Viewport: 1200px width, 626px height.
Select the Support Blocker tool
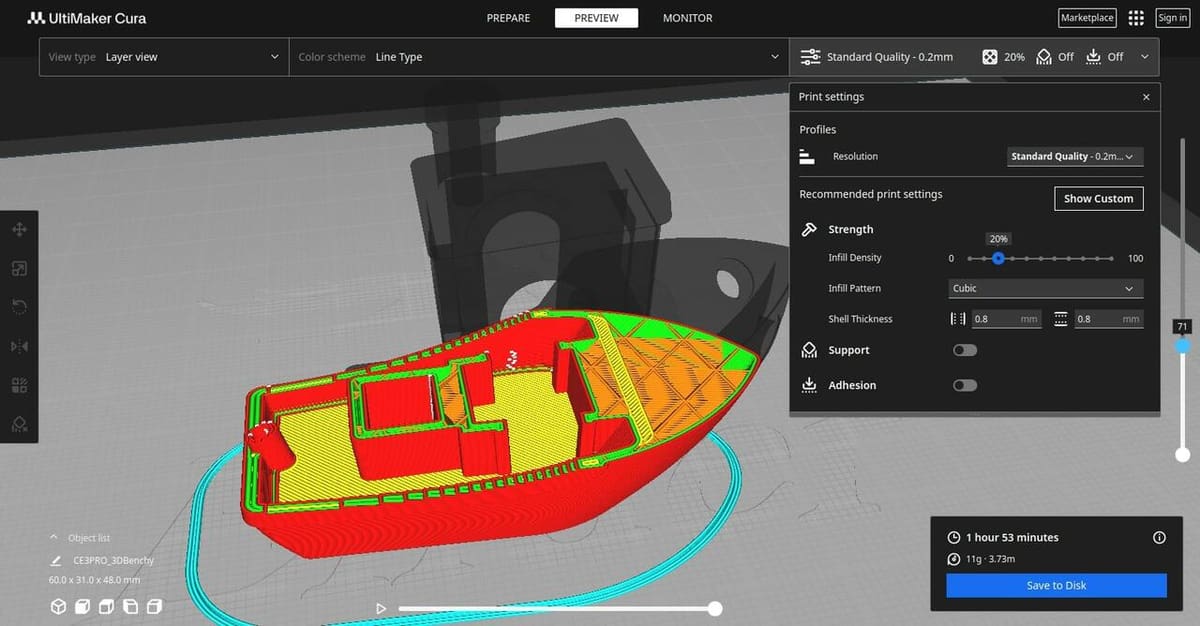point(19,424)
